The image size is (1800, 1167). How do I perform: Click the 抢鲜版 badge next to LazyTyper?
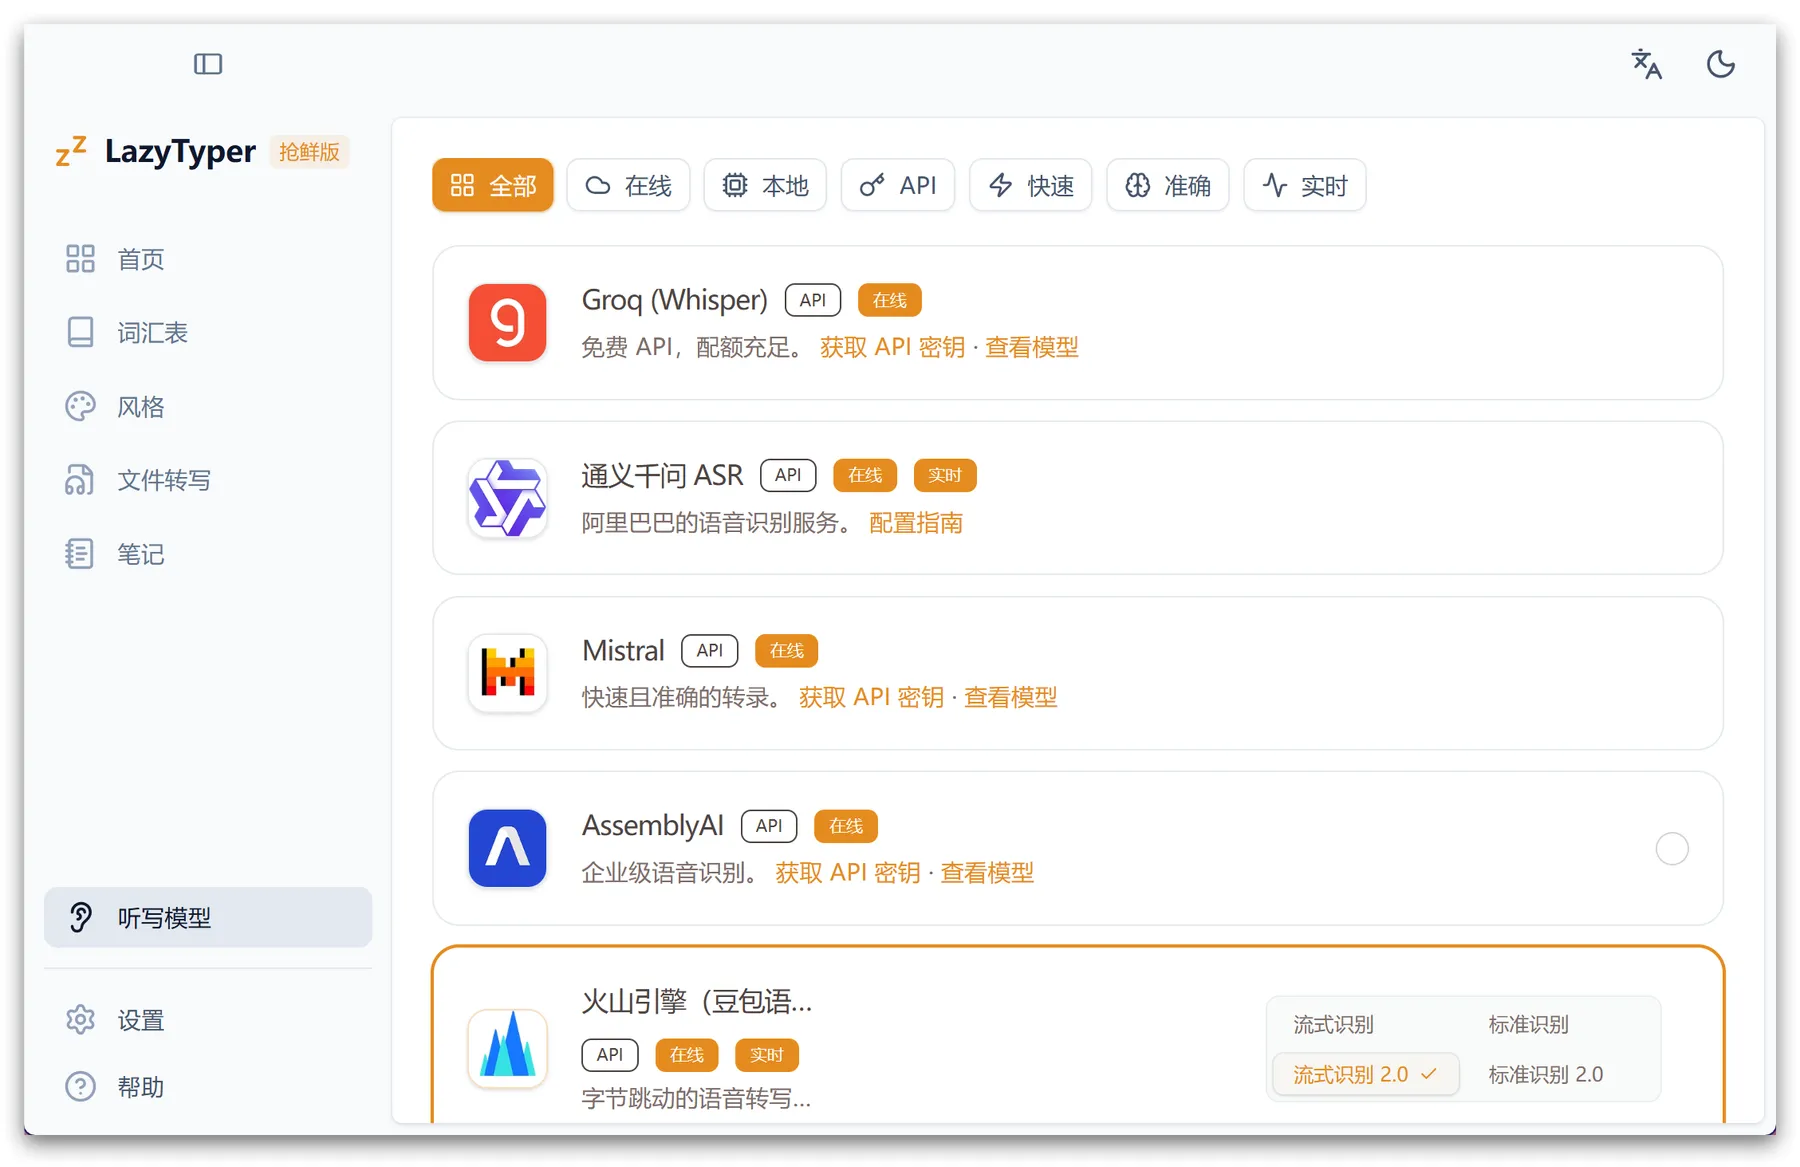point(309,152)
